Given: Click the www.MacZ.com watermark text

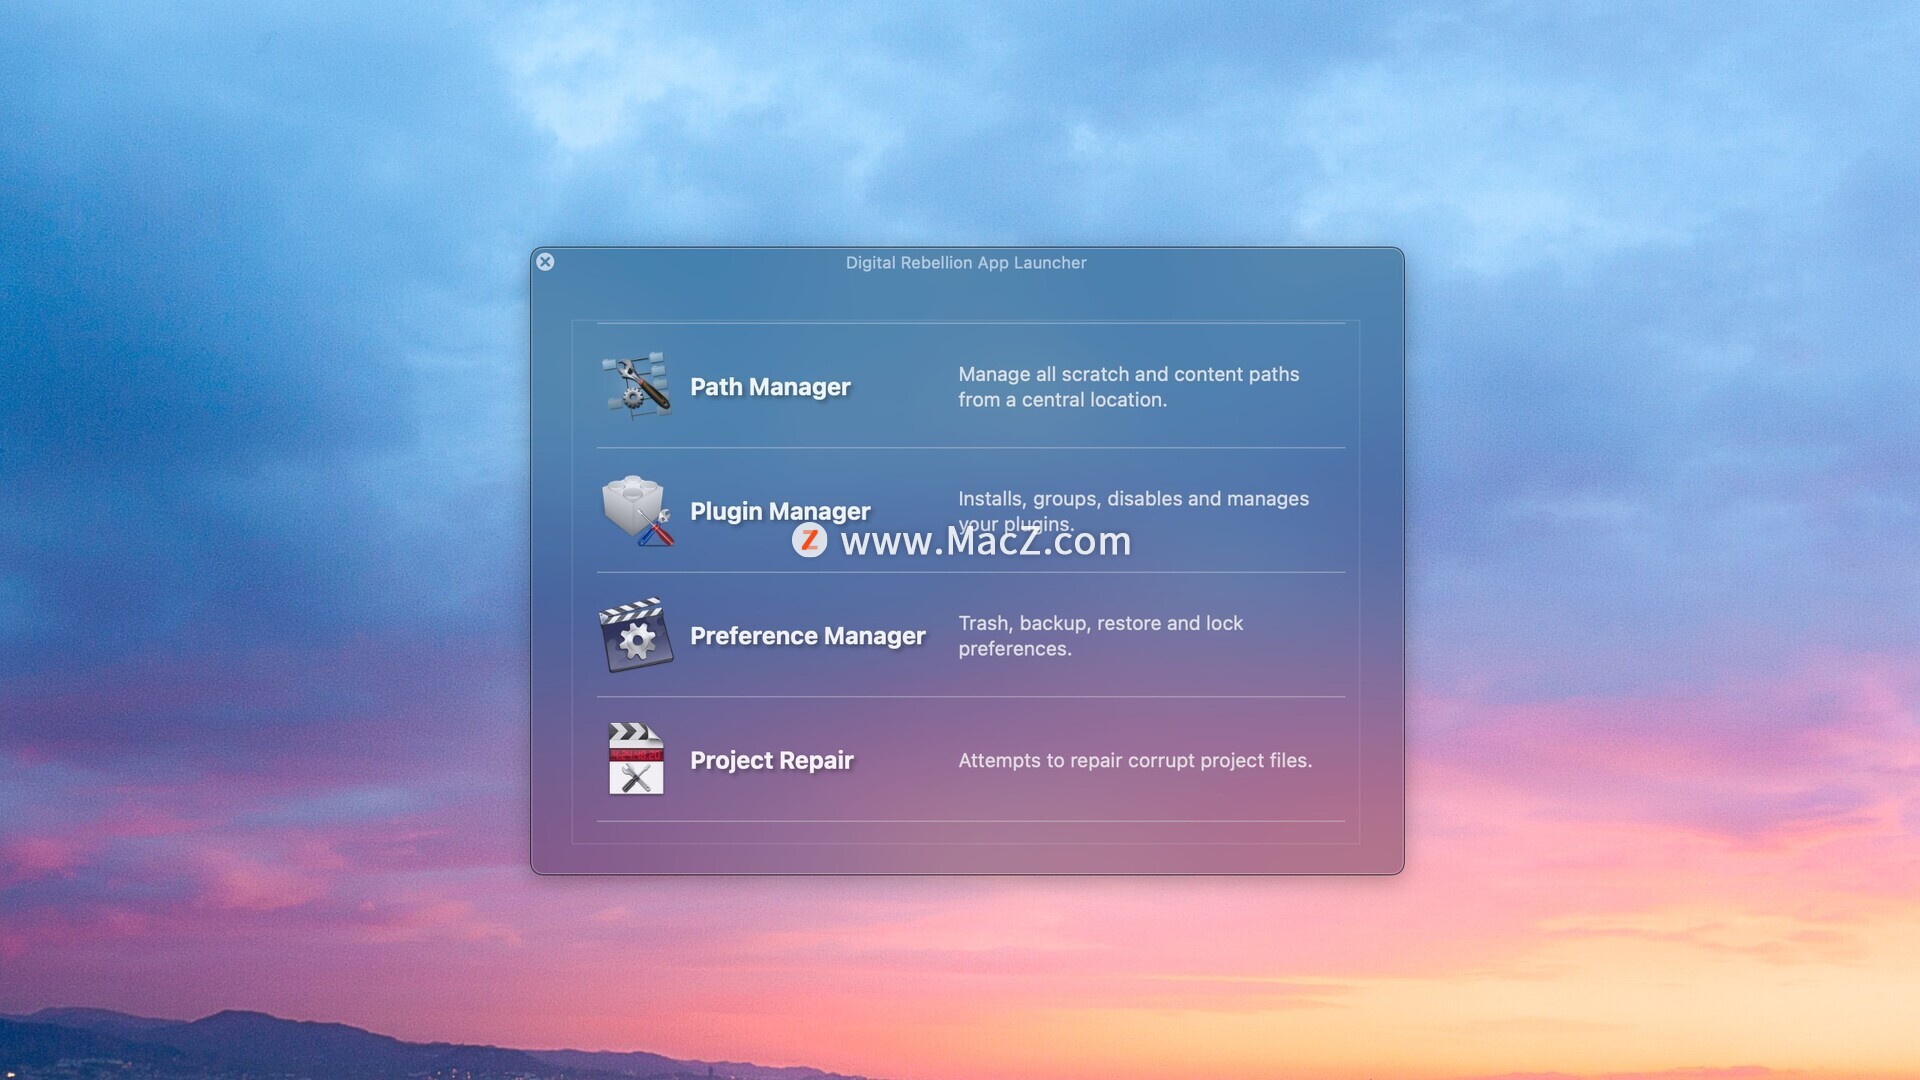Looking at the screenshot, I should [x=985, y=542].
